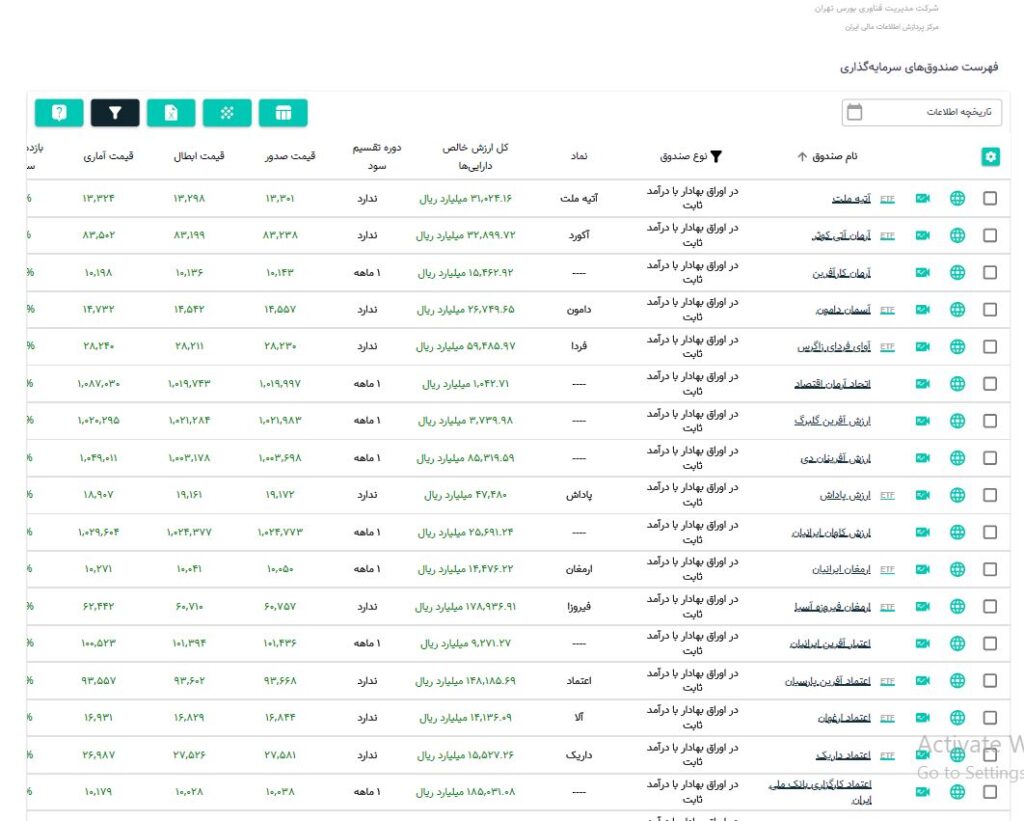Viewport: 1024px width, 821px height.
Task: Open the green camera icon for اعتماد کارگزاری بانک ملی
Action: (922, 792)
